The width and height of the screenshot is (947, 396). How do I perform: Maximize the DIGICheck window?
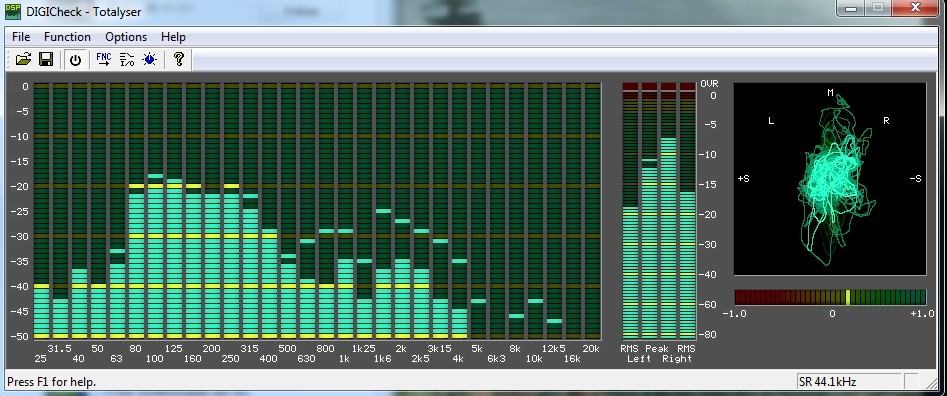tap(878, 8)
